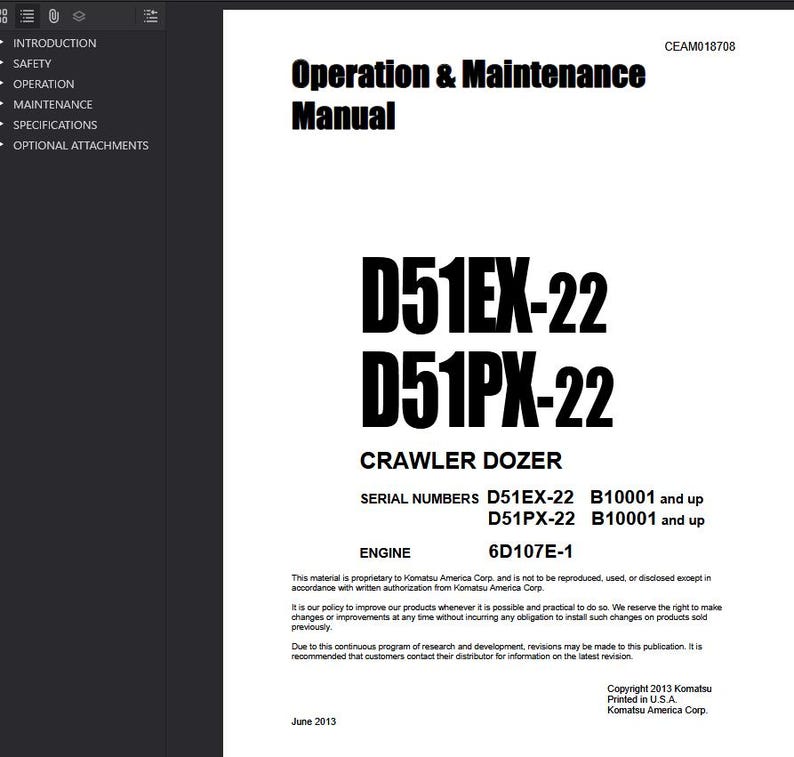794x757 pixels.
Task: Click the SERIAL NUMBERS label
Action: [x=419, y=499]
